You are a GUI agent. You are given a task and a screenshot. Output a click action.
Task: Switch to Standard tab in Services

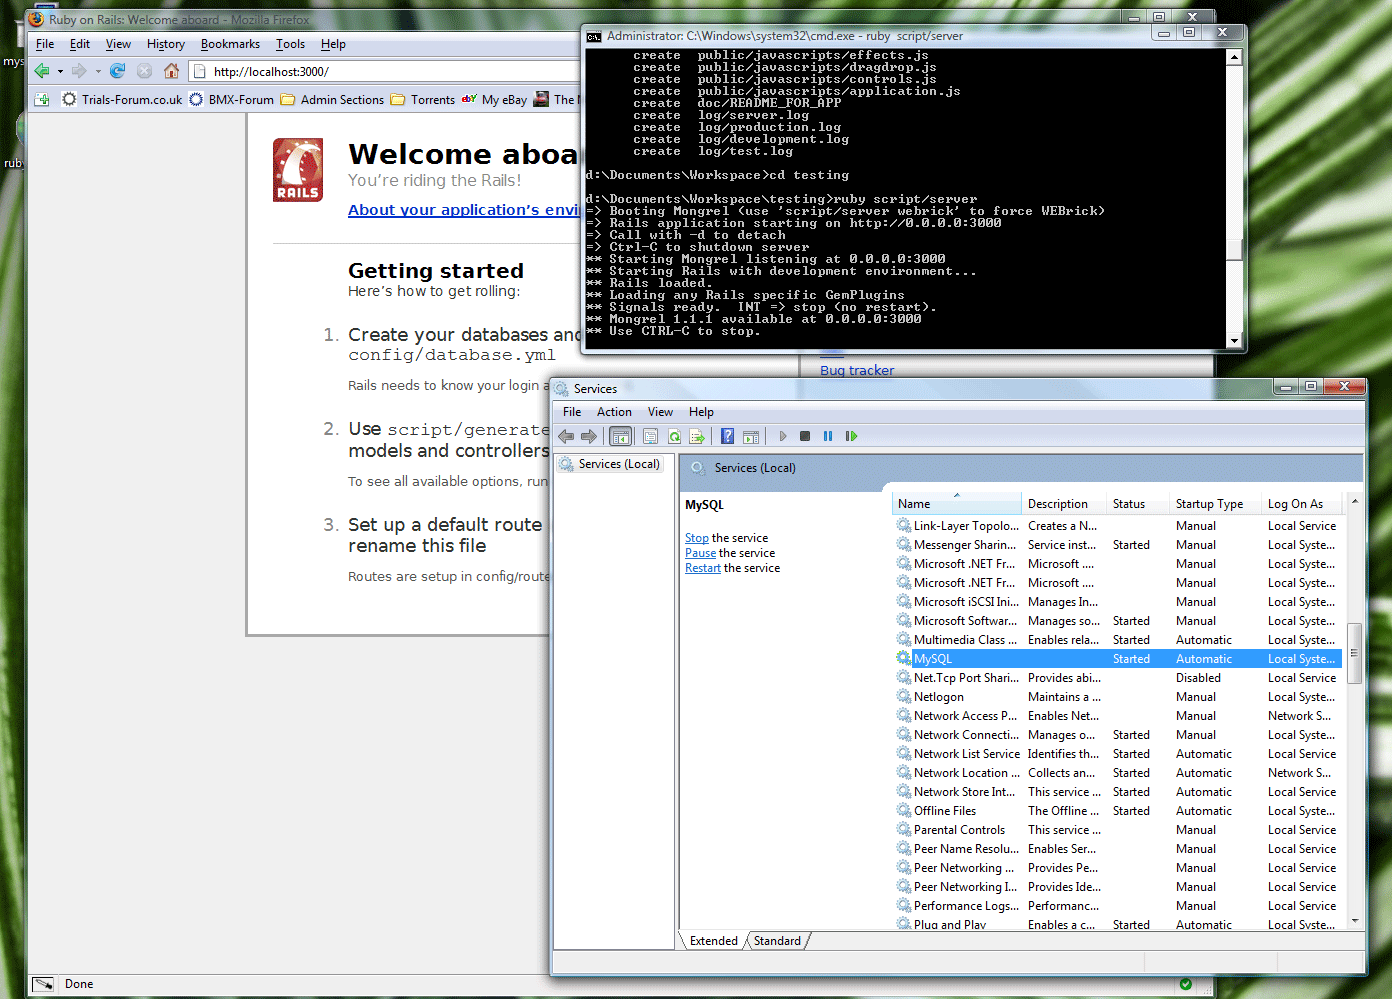point(777,941)
